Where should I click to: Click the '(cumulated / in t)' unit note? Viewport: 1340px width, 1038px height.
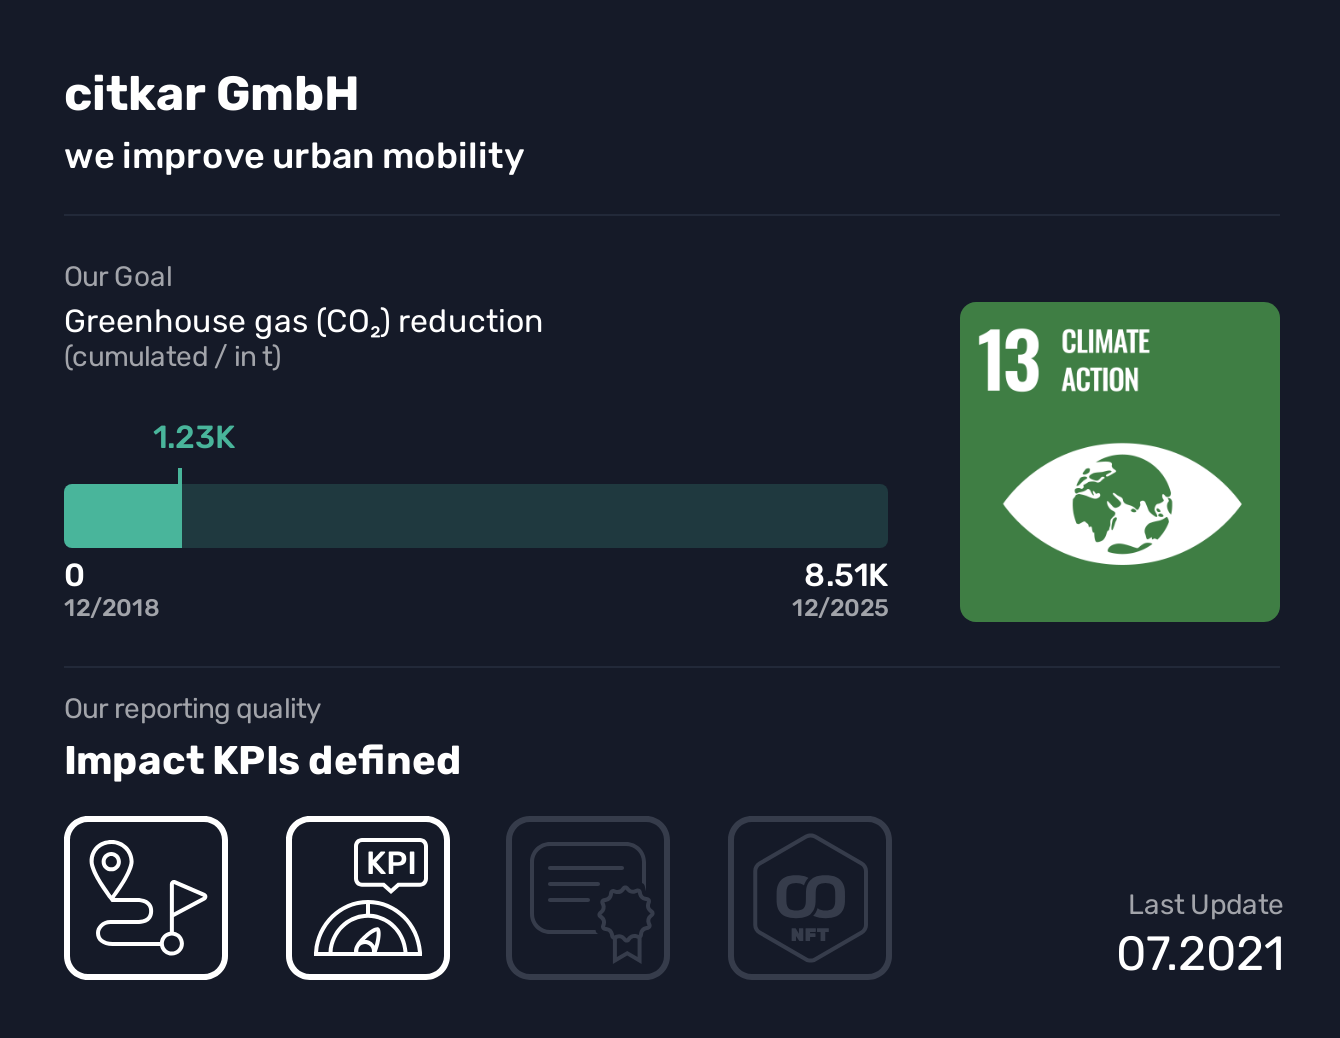click(173, 357)
